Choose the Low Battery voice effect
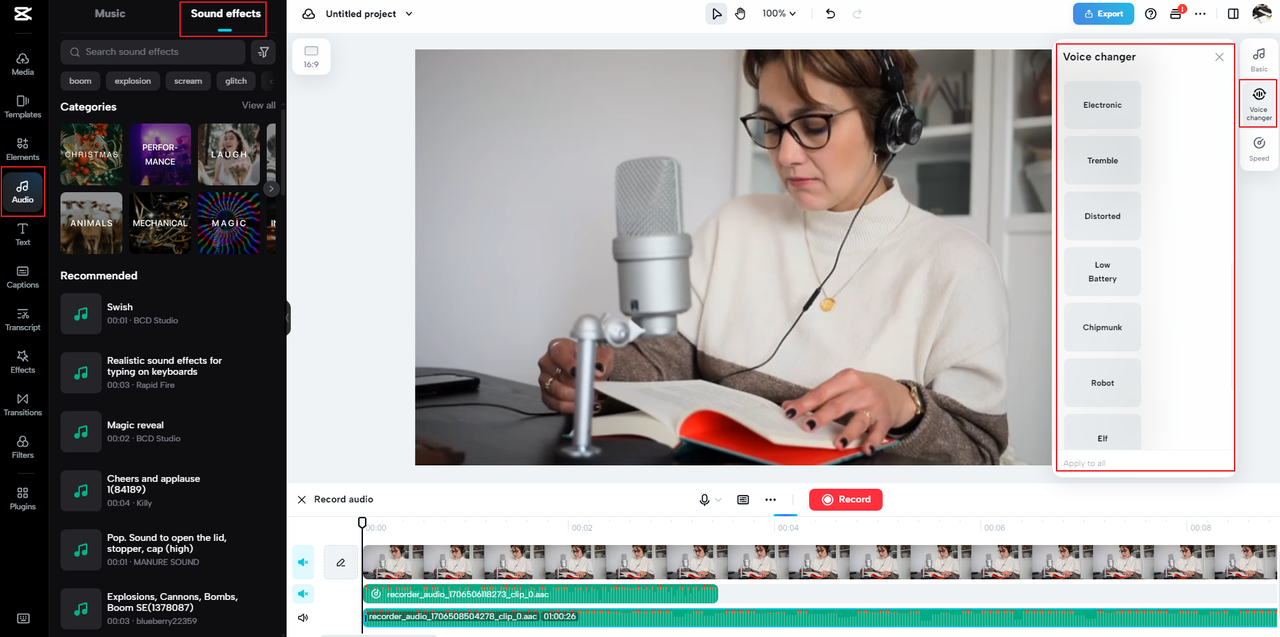1280x637 pixels. click(x=1103, y=272)
